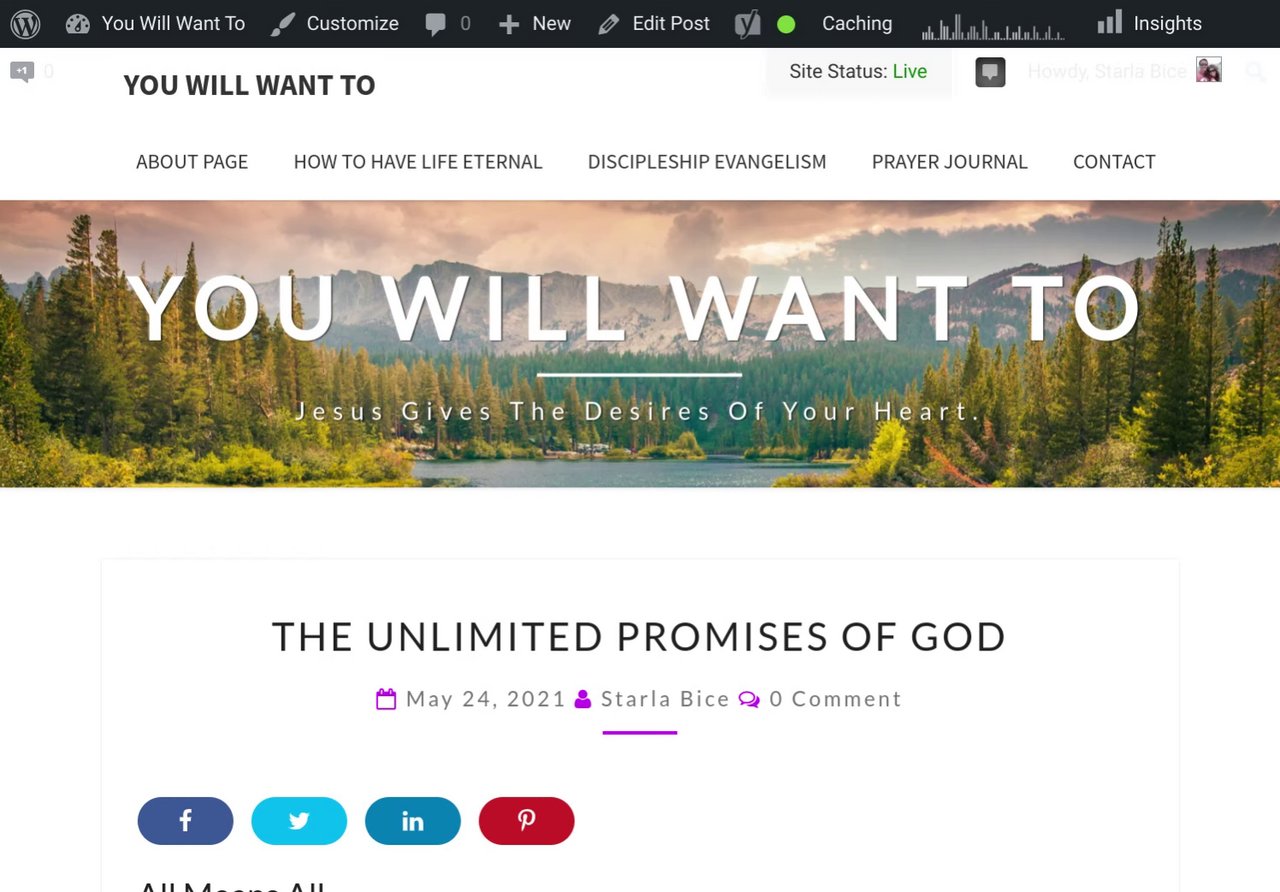Share post via Facebook button

pos(185,821)
